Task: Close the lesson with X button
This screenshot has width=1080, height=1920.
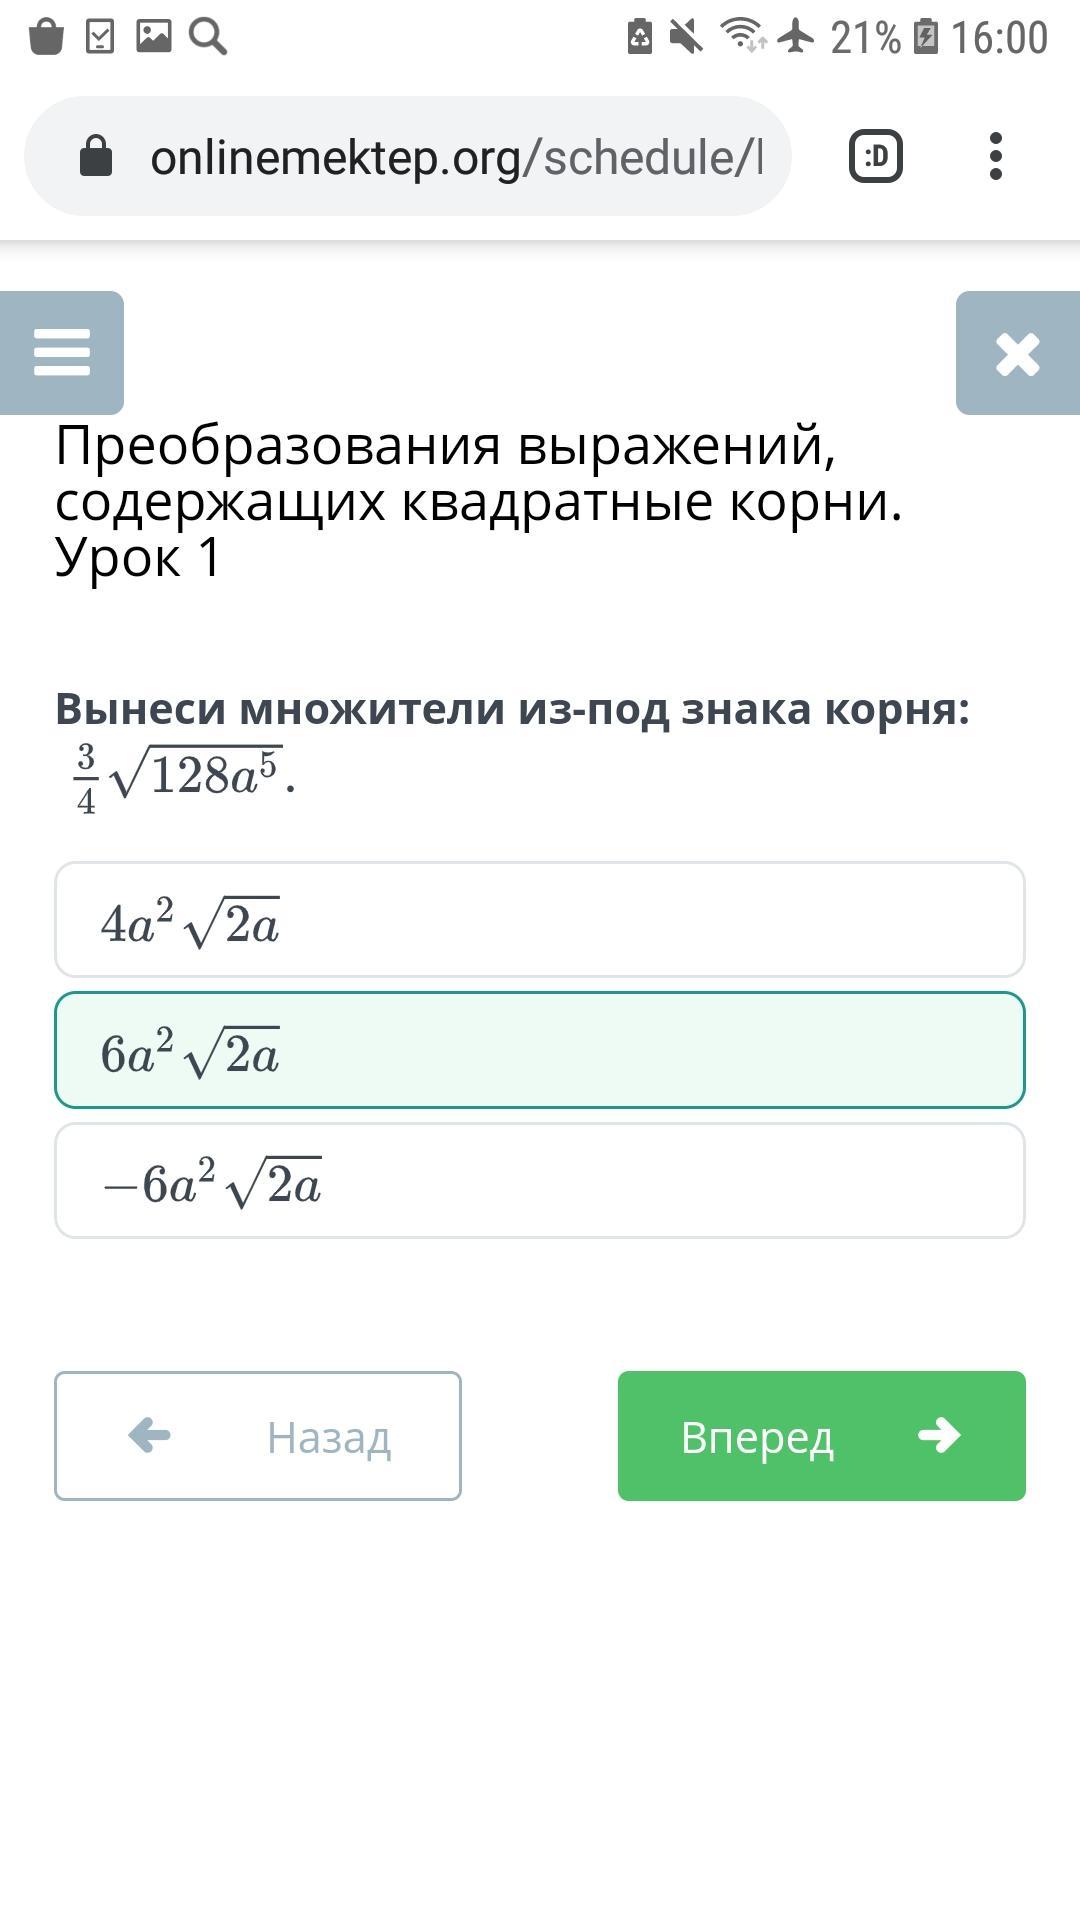Action: 1017,353
